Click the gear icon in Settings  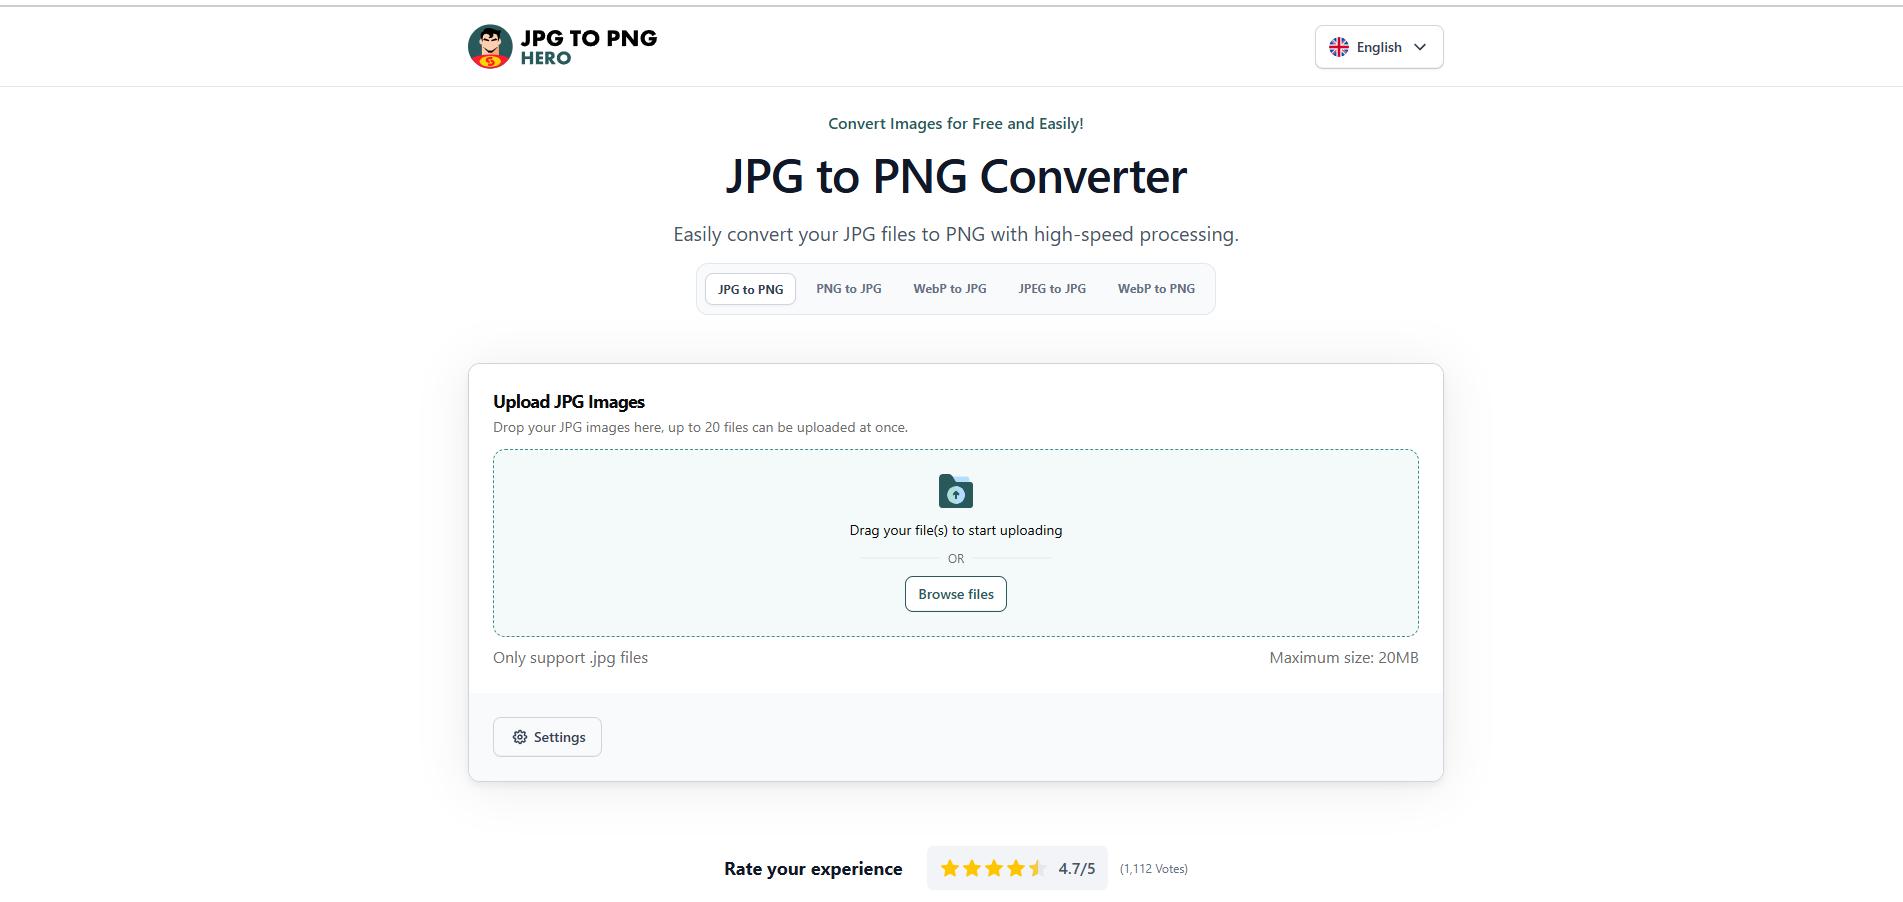[x=520, y=737]
